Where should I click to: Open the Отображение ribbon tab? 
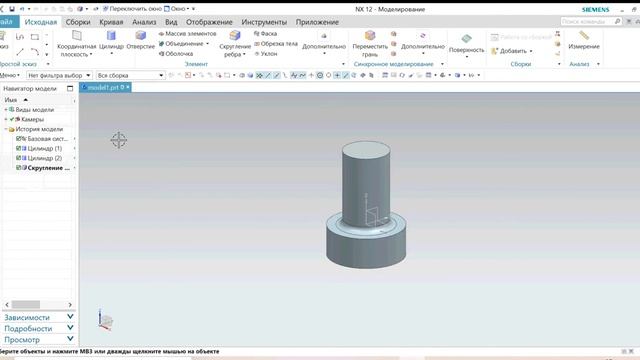click(209, 22)
